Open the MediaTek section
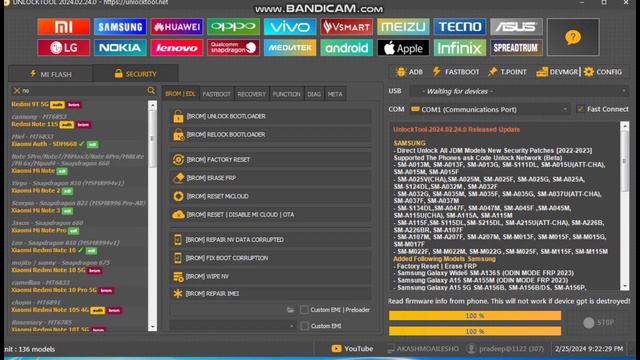Viewport: 640px width, 360px height. 290,48
